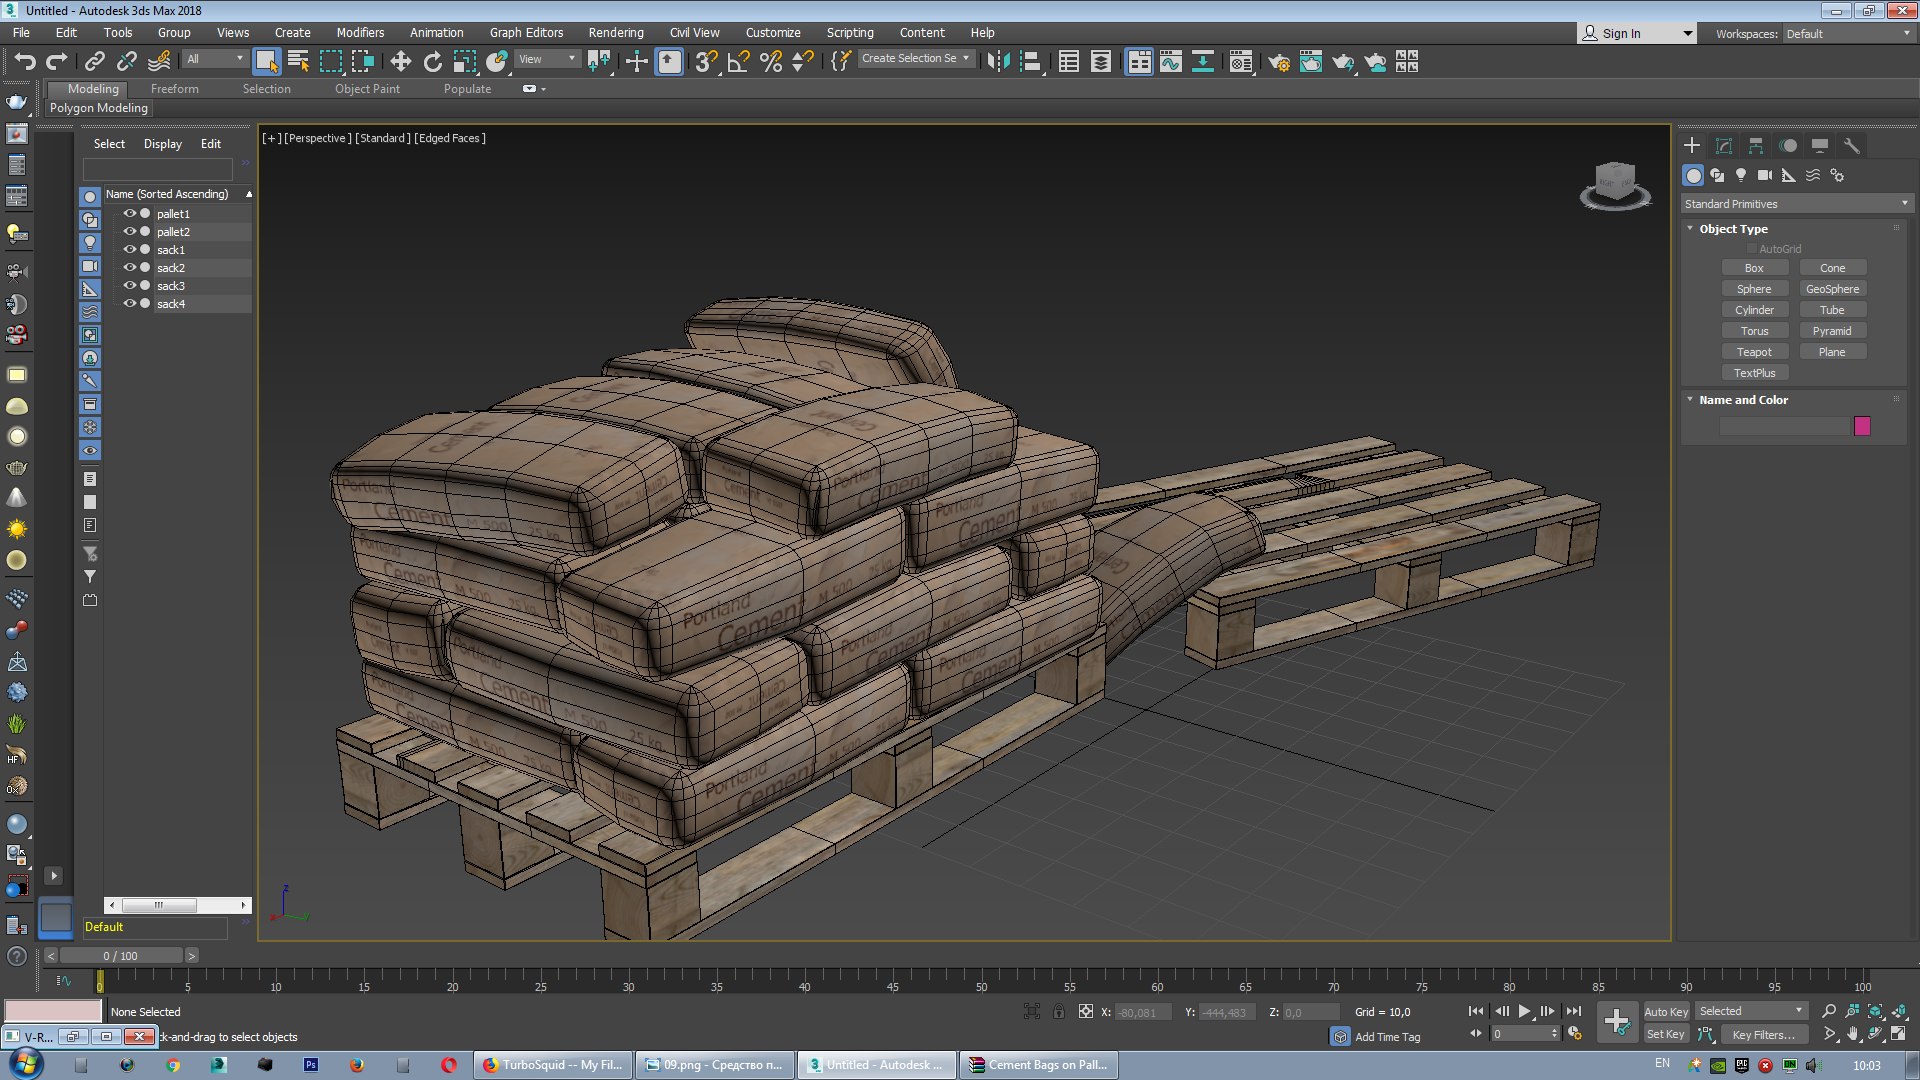1920x1080 pixels.
Task: Click the Mirror tool icon
Action: (x=998, y=62)
